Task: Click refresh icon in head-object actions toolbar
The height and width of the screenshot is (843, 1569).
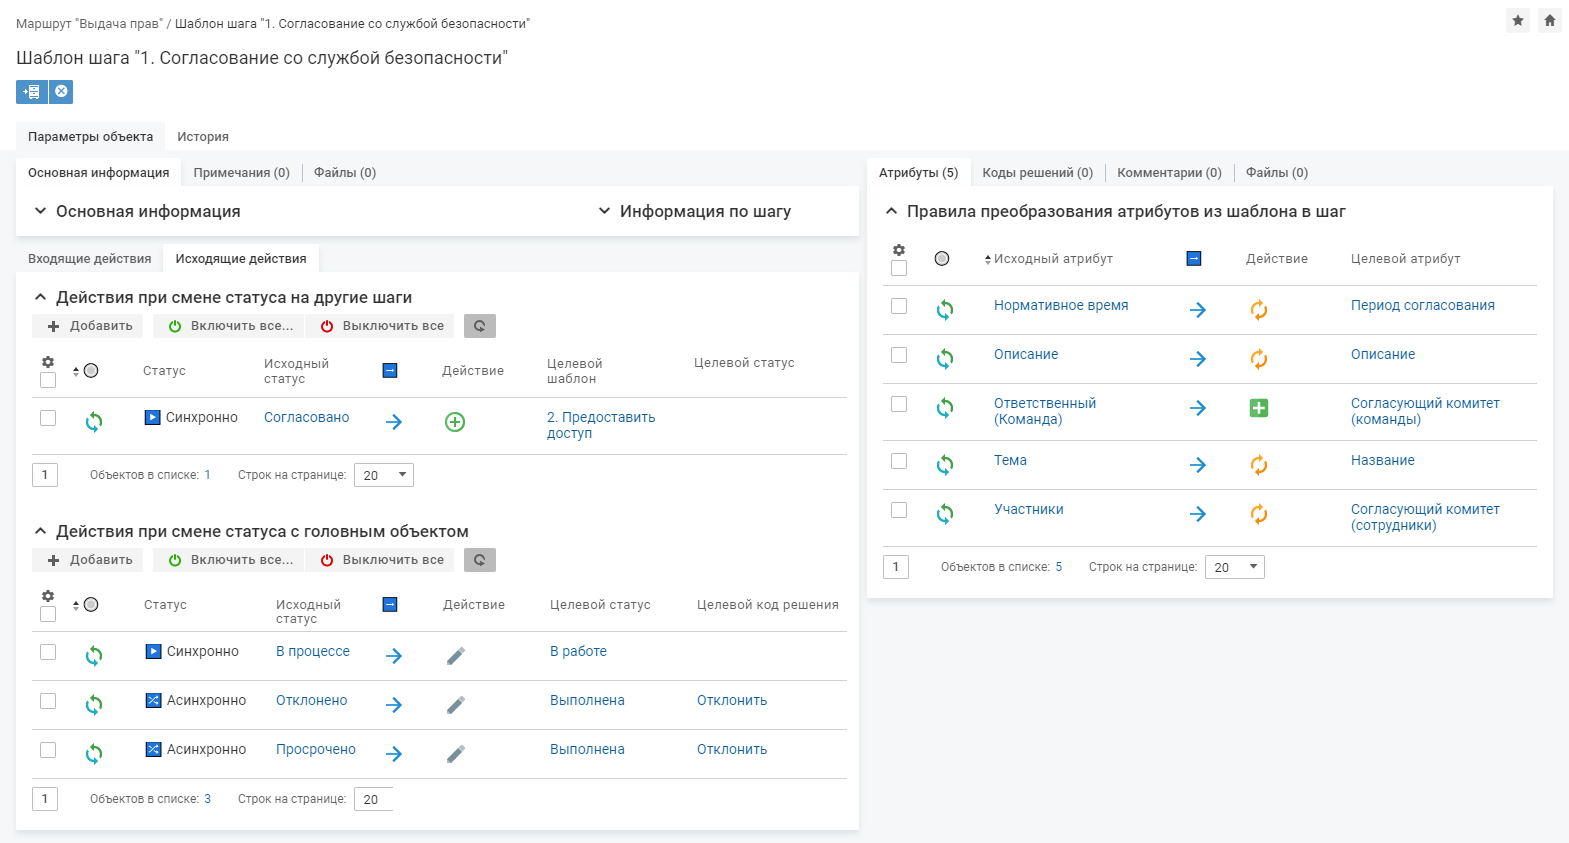Action: (x=480, y=560)
